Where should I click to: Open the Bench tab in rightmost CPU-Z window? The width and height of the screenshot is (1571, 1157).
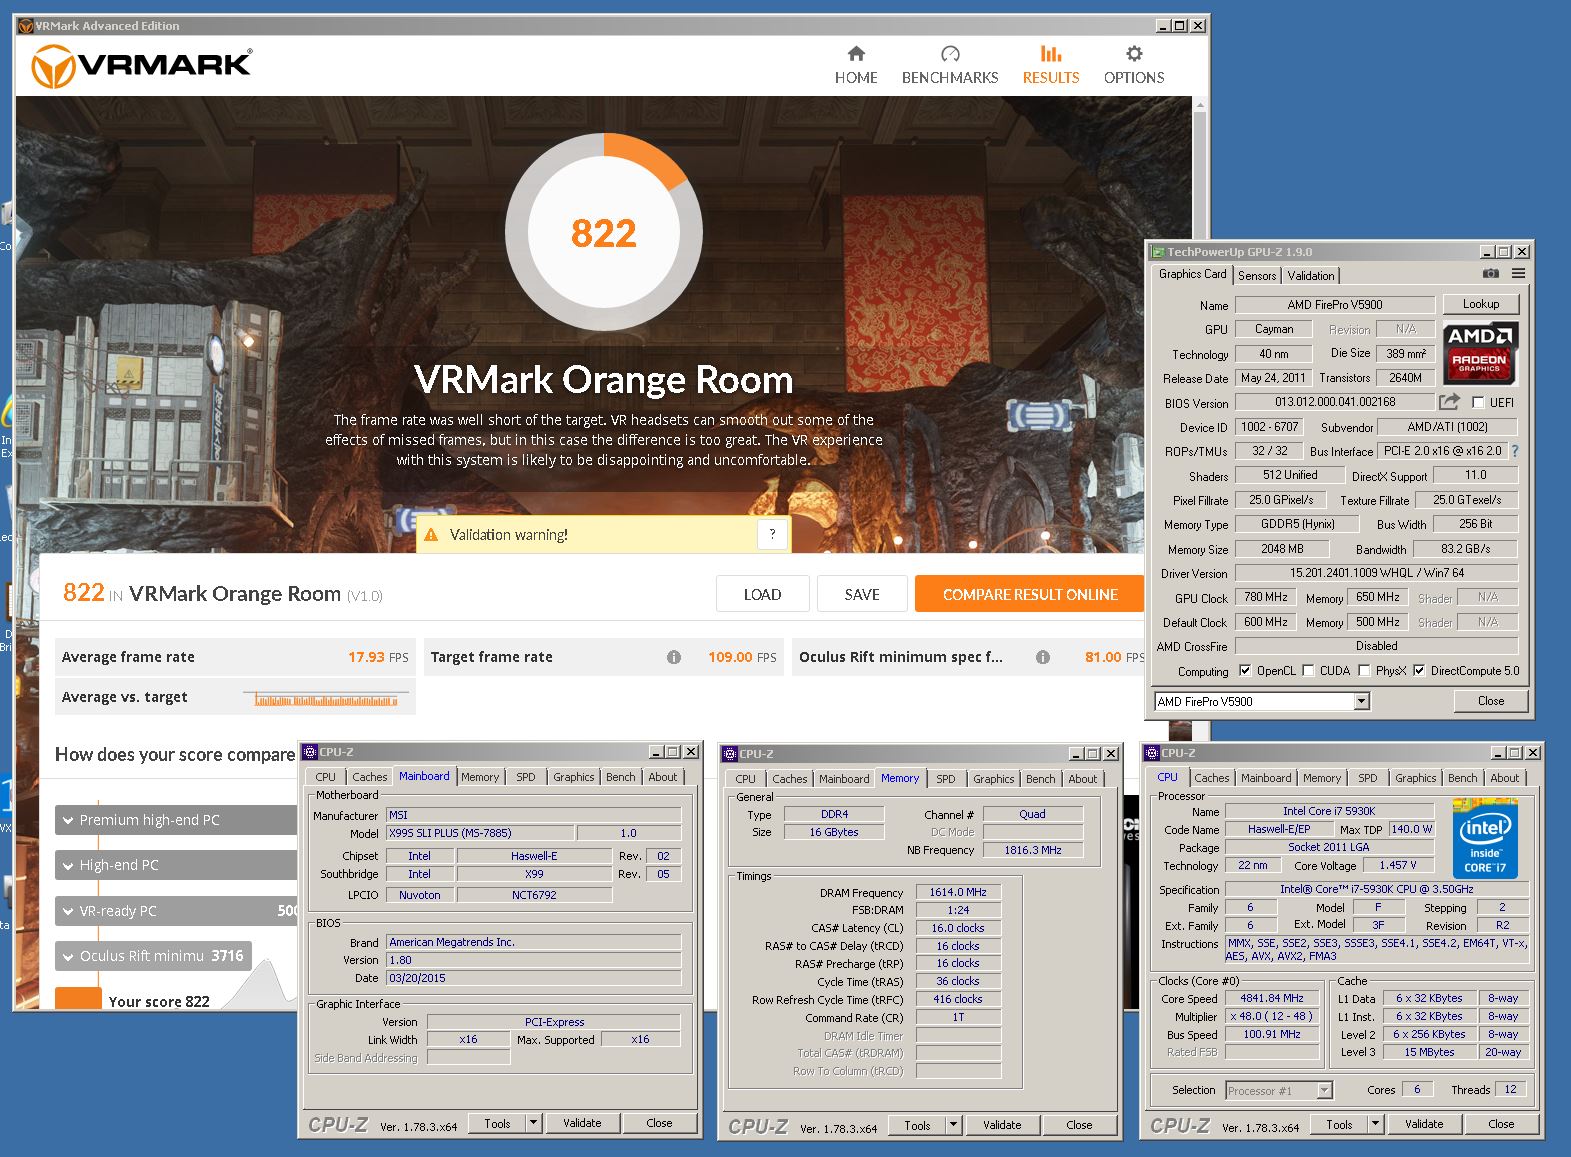1462,778
